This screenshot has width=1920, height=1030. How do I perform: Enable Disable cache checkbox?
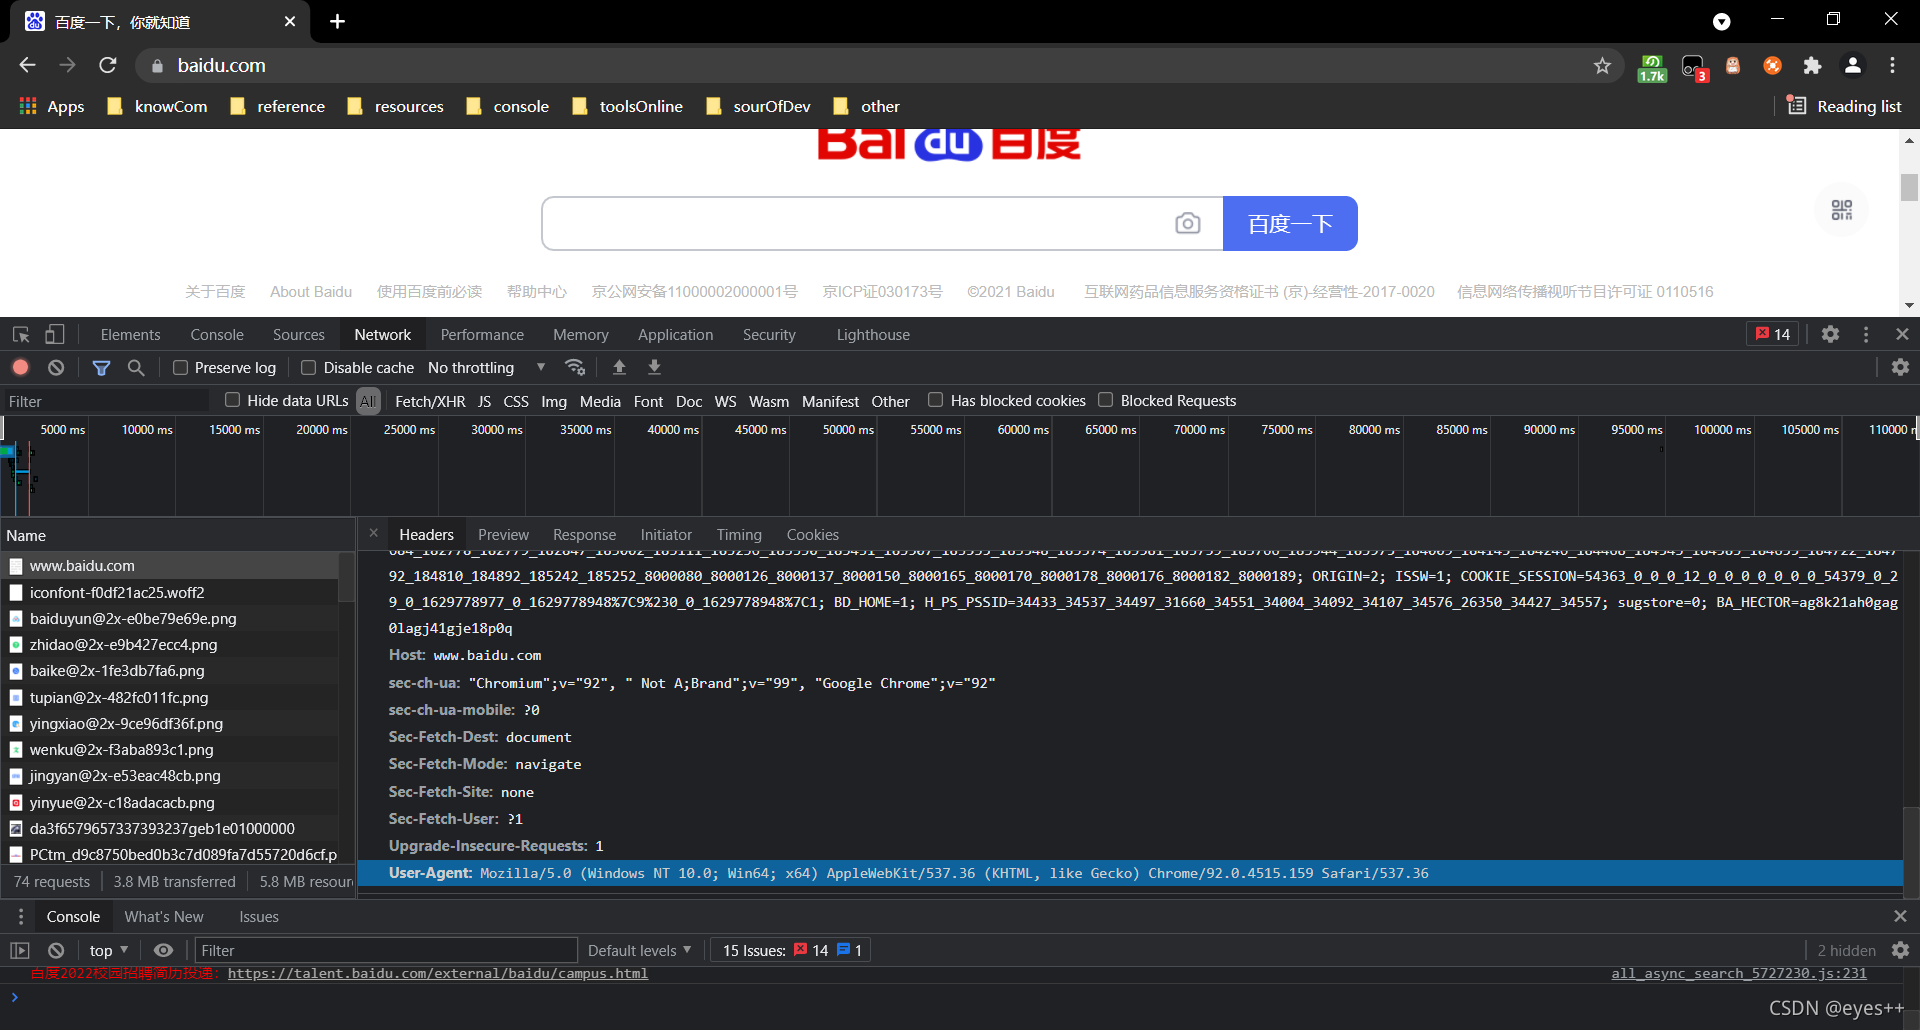[x=309, y=368]
